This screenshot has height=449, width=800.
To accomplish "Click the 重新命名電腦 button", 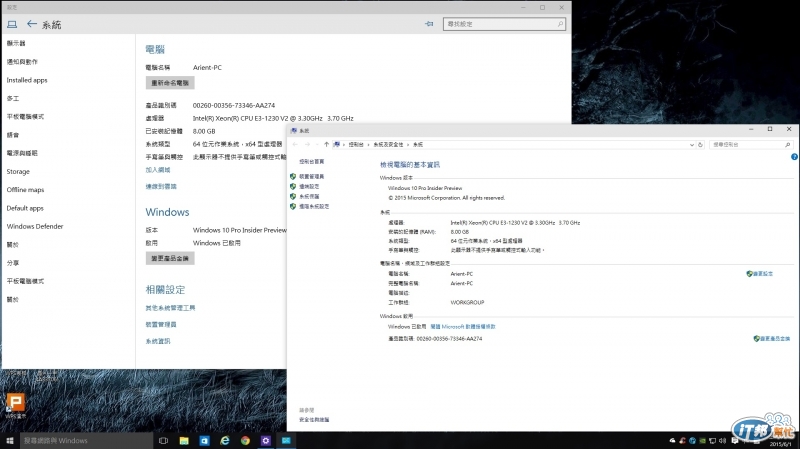I will pos(170,83).
